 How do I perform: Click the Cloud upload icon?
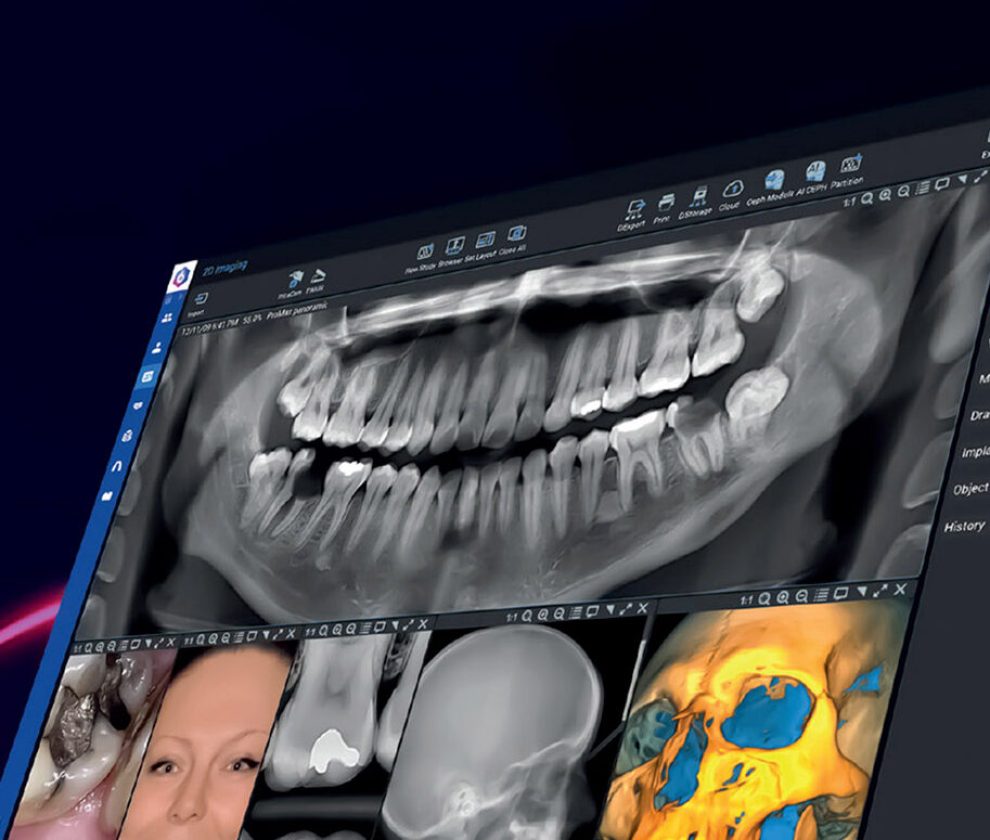point(732,190)
